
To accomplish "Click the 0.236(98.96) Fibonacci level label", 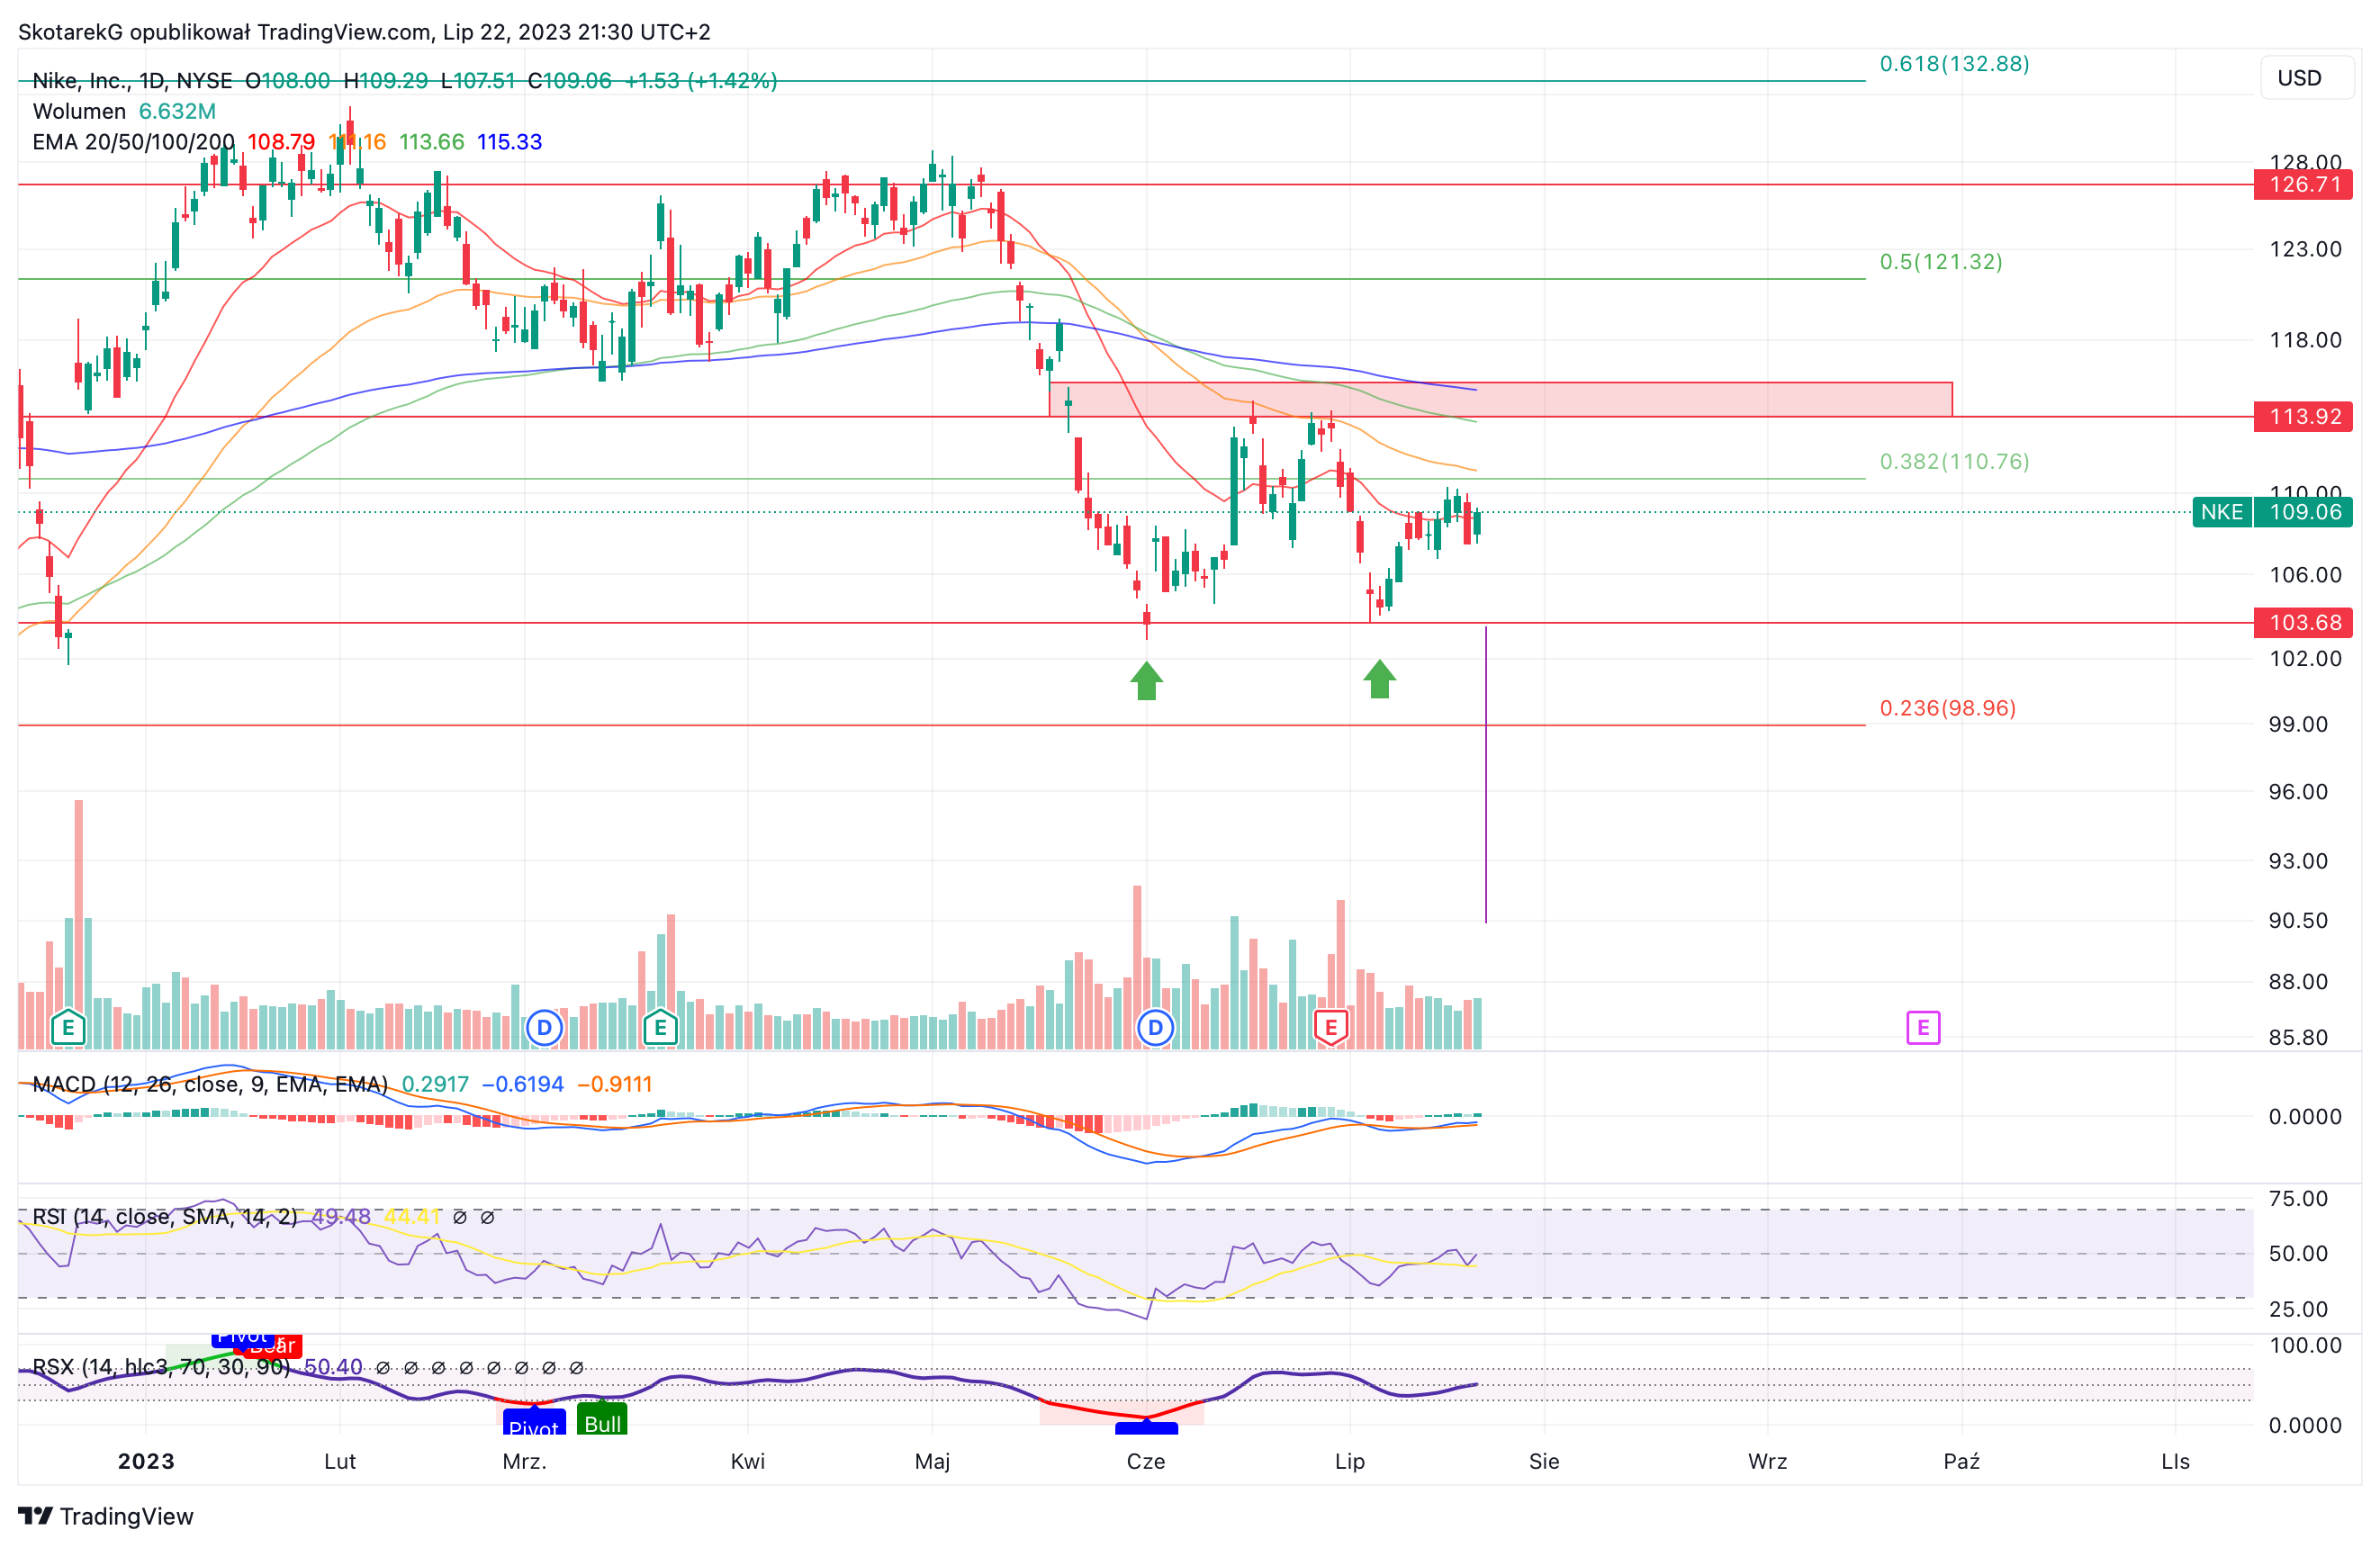I will click(x=1947, y=708).
